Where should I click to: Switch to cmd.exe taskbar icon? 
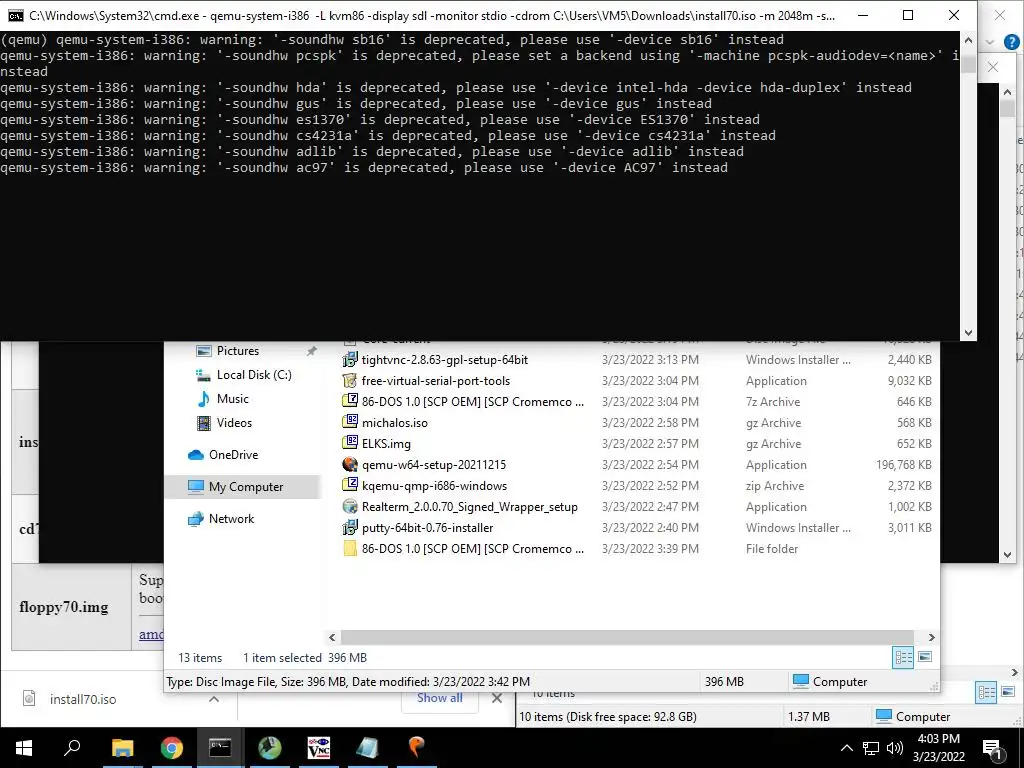point(220,748)
